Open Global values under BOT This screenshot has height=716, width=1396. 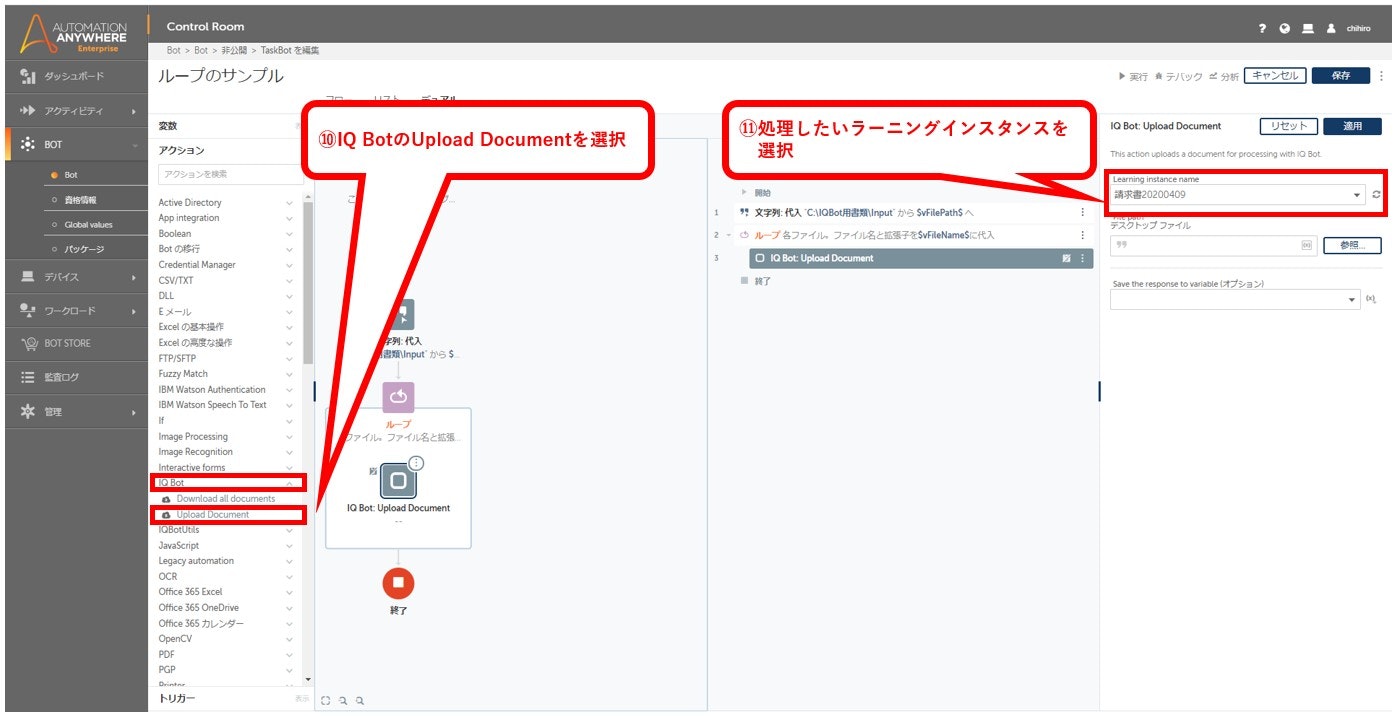click(x=89, y=225)
